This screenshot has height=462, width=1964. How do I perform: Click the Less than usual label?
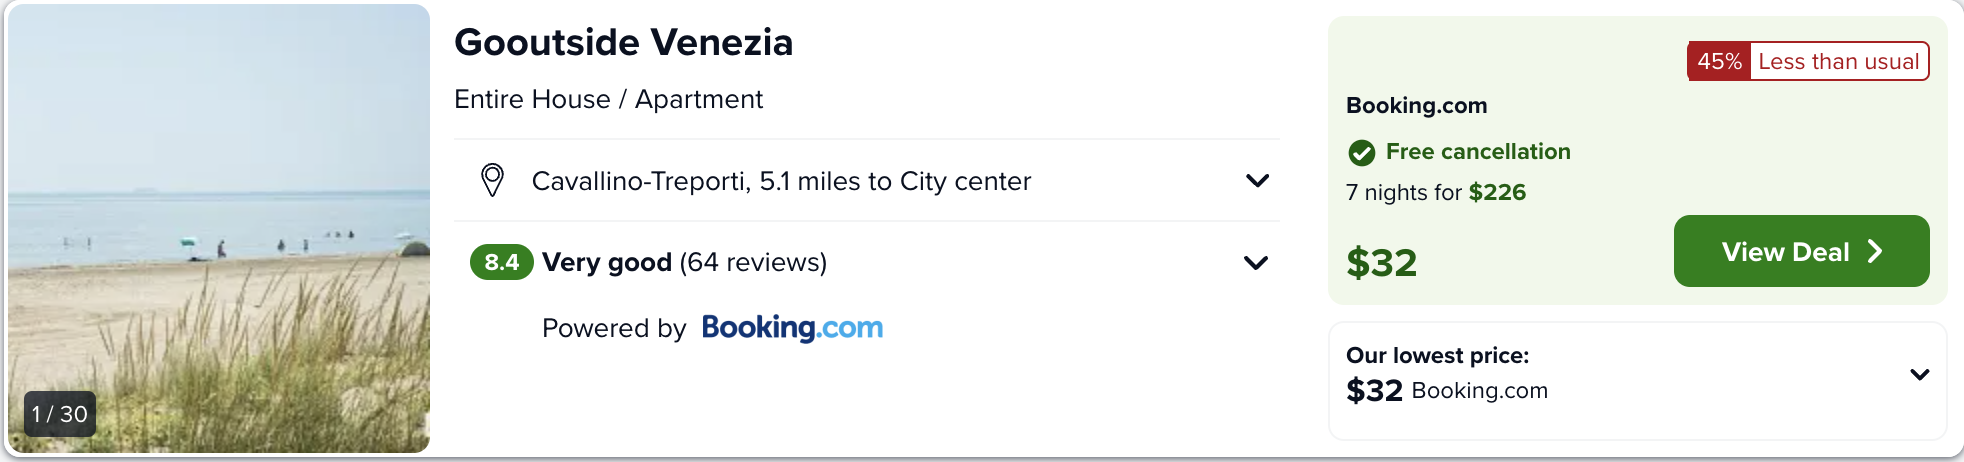(x=1838, y=61)
